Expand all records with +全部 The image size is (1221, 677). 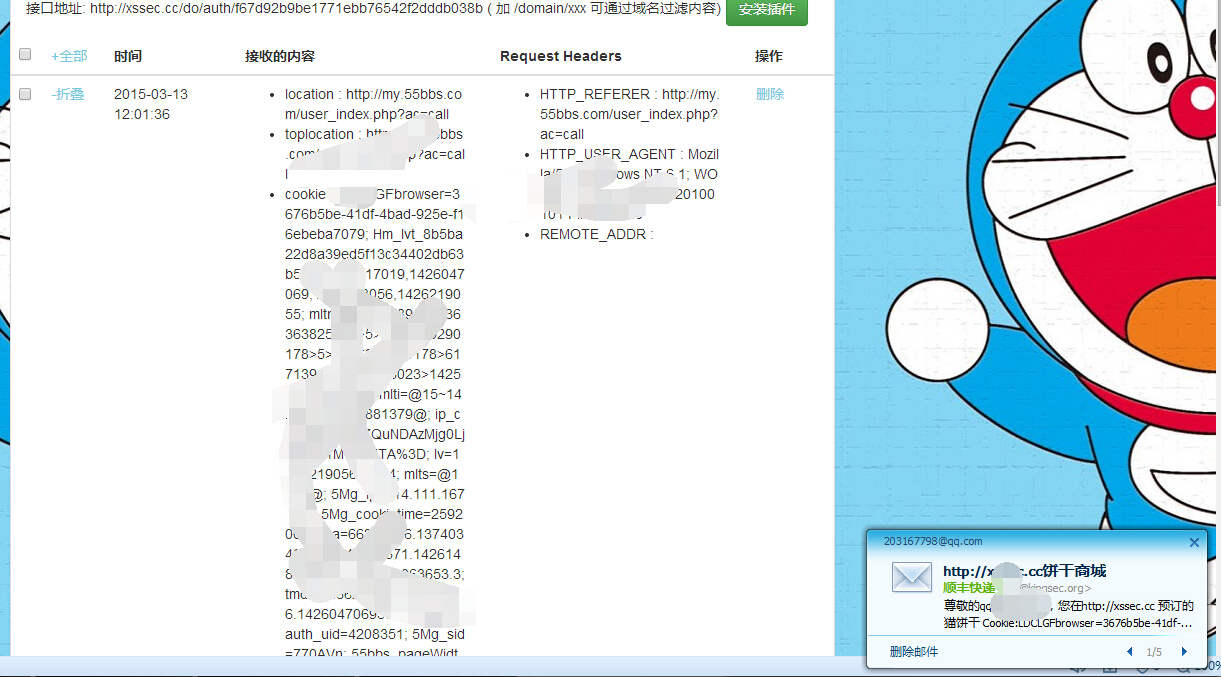tap(69, 56)
